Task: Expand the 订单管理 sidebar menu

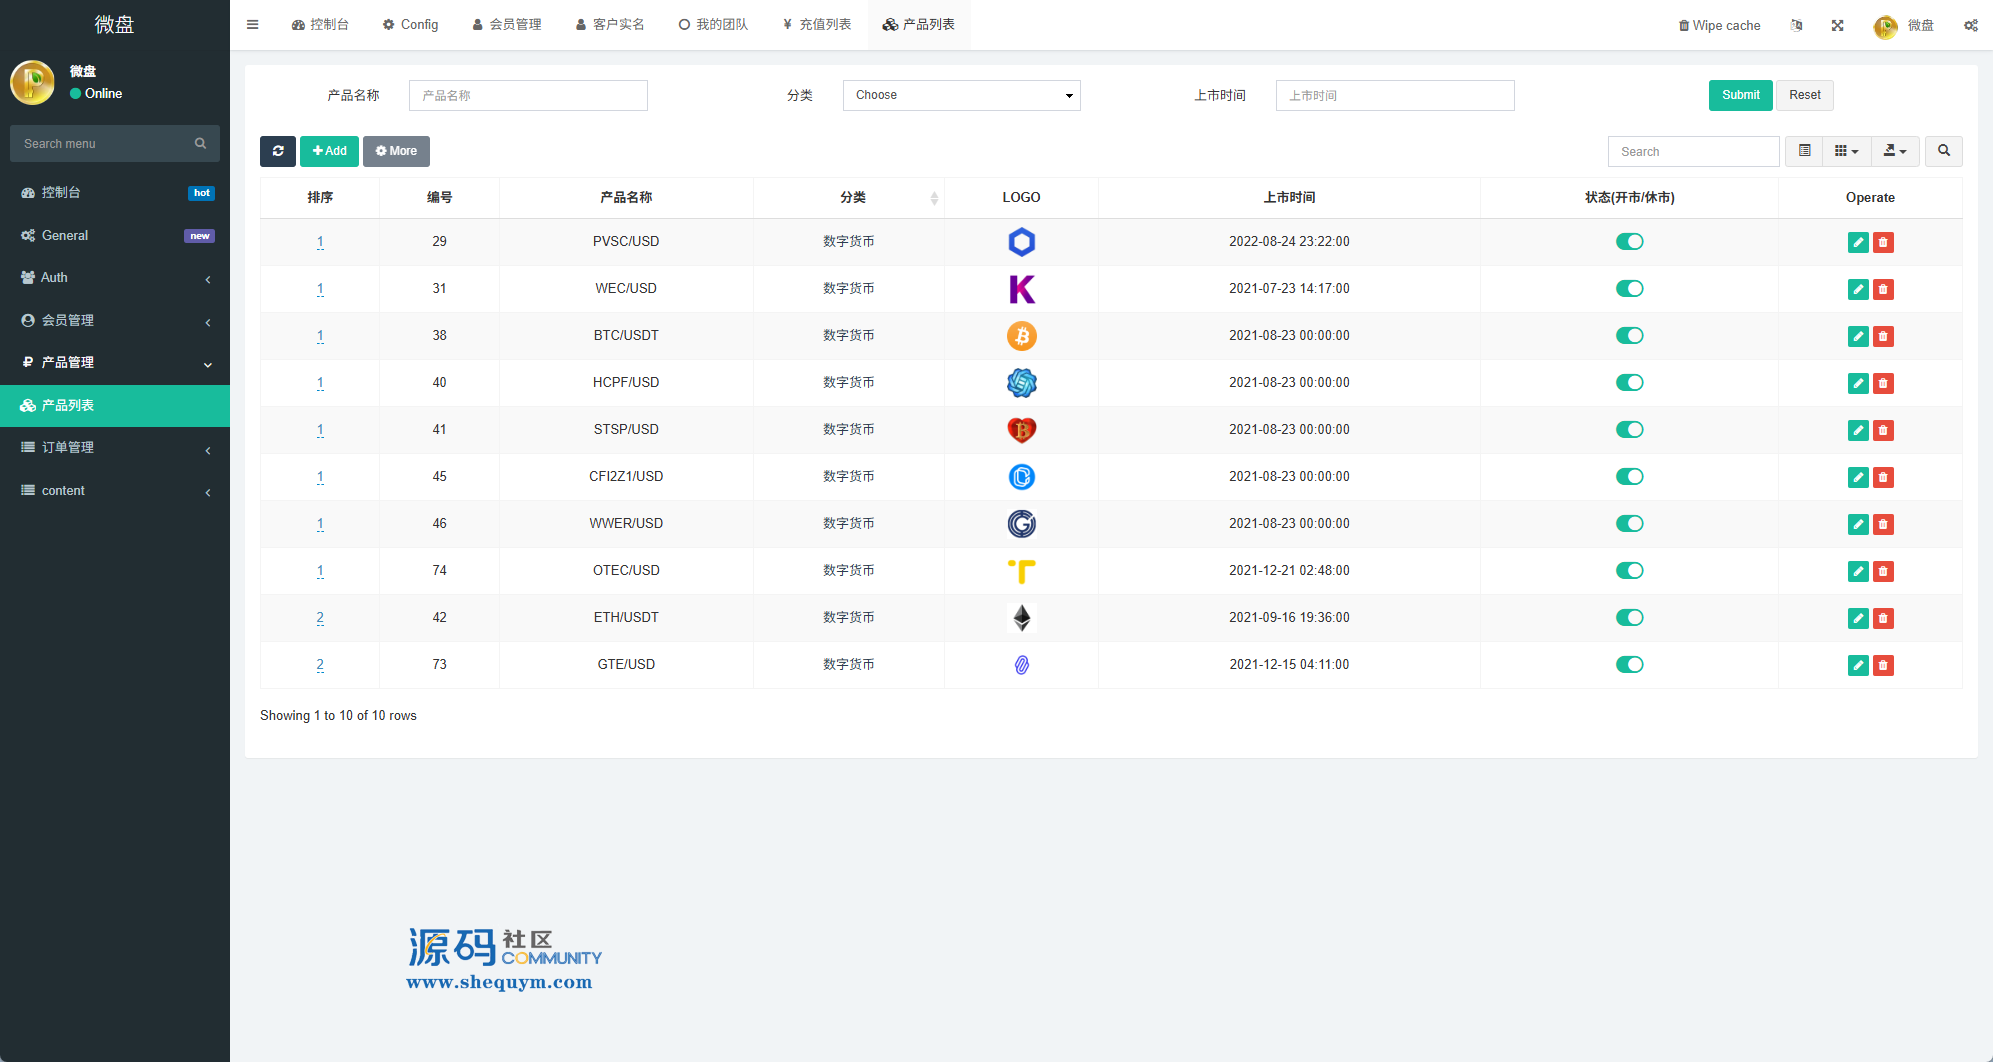Action: pyautogui.click(x=115, y=448)
